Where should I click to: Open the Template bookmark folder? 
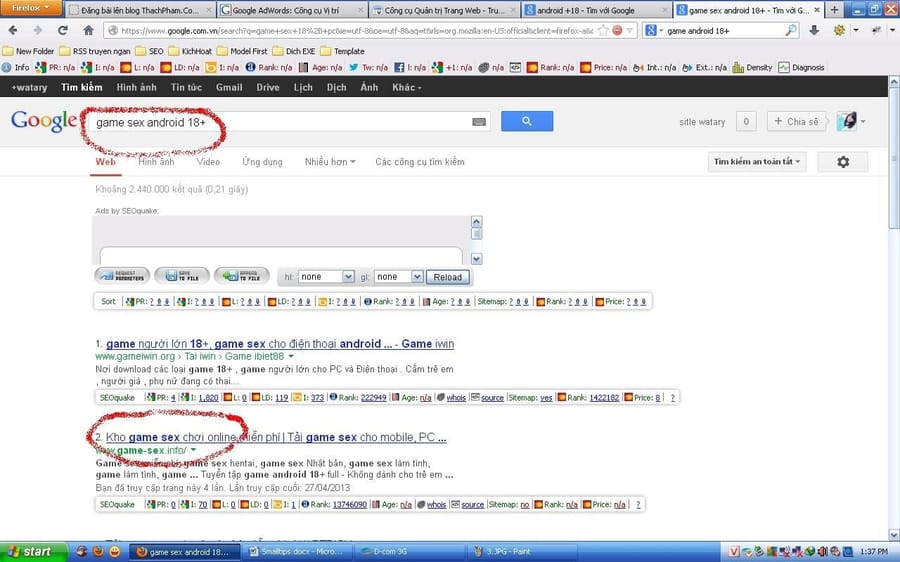[343, 51]
